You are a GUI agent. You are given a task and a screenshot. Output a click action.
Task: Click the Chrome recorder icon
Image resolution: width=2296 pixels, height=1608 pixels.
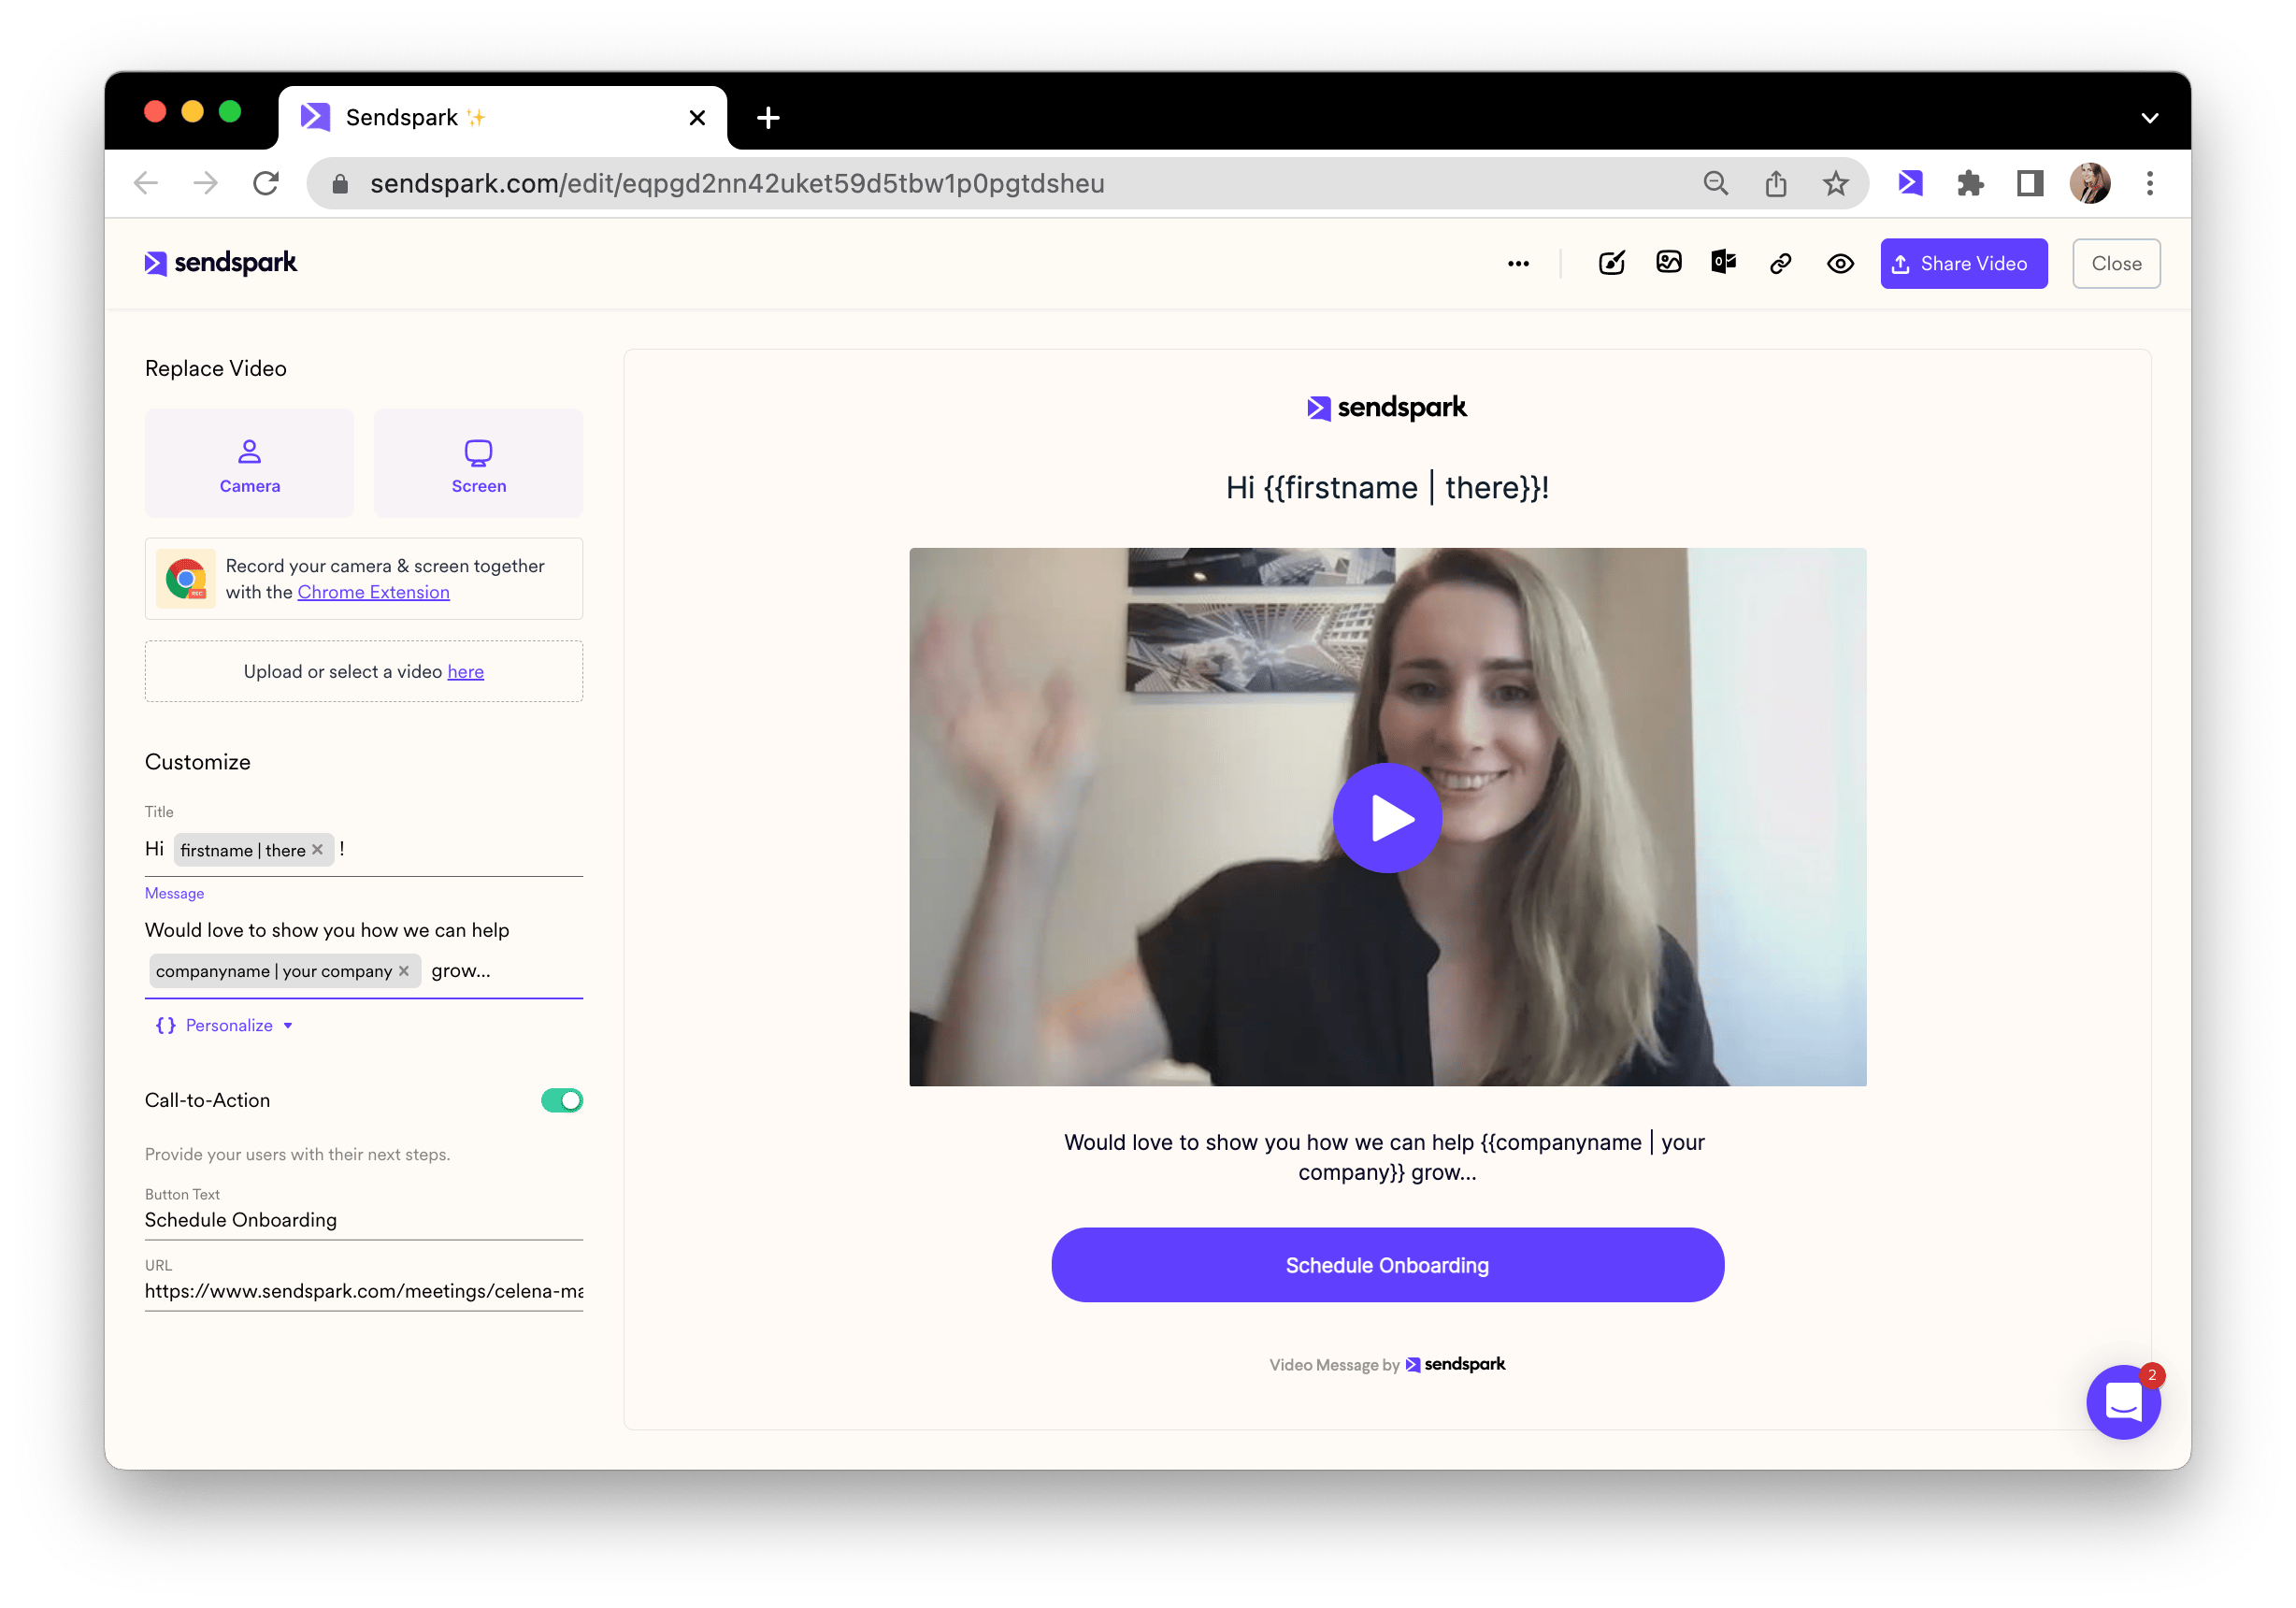186,579
